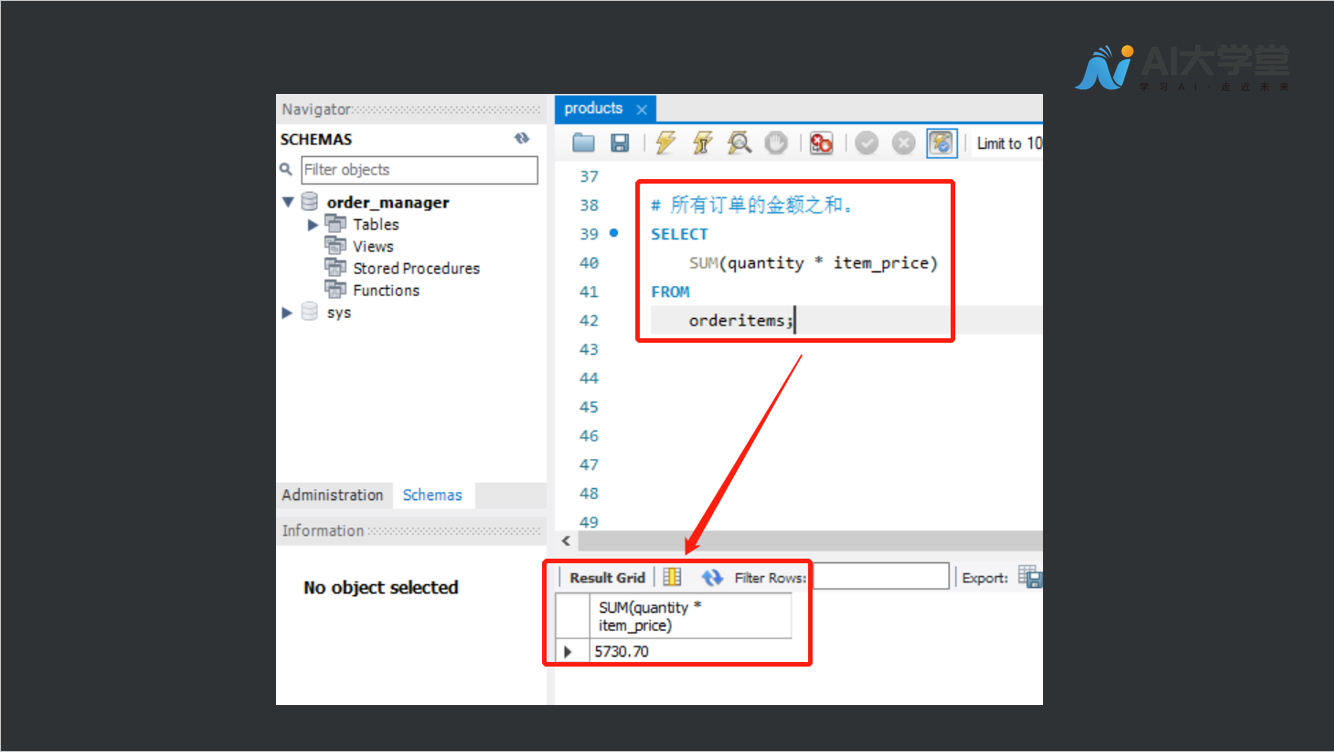
Task: Click the magnifier icon beside Filter objects
Action: tap(287, 170)
